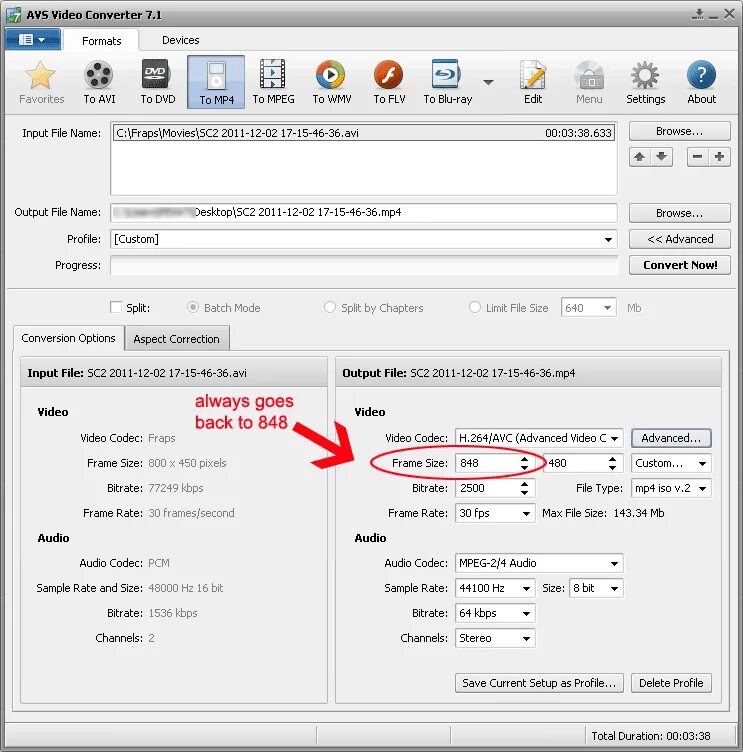Open the Frame Rate 30 fps dropdown
Viewport: 743px width, 752px height.
(x=526, y=513)
